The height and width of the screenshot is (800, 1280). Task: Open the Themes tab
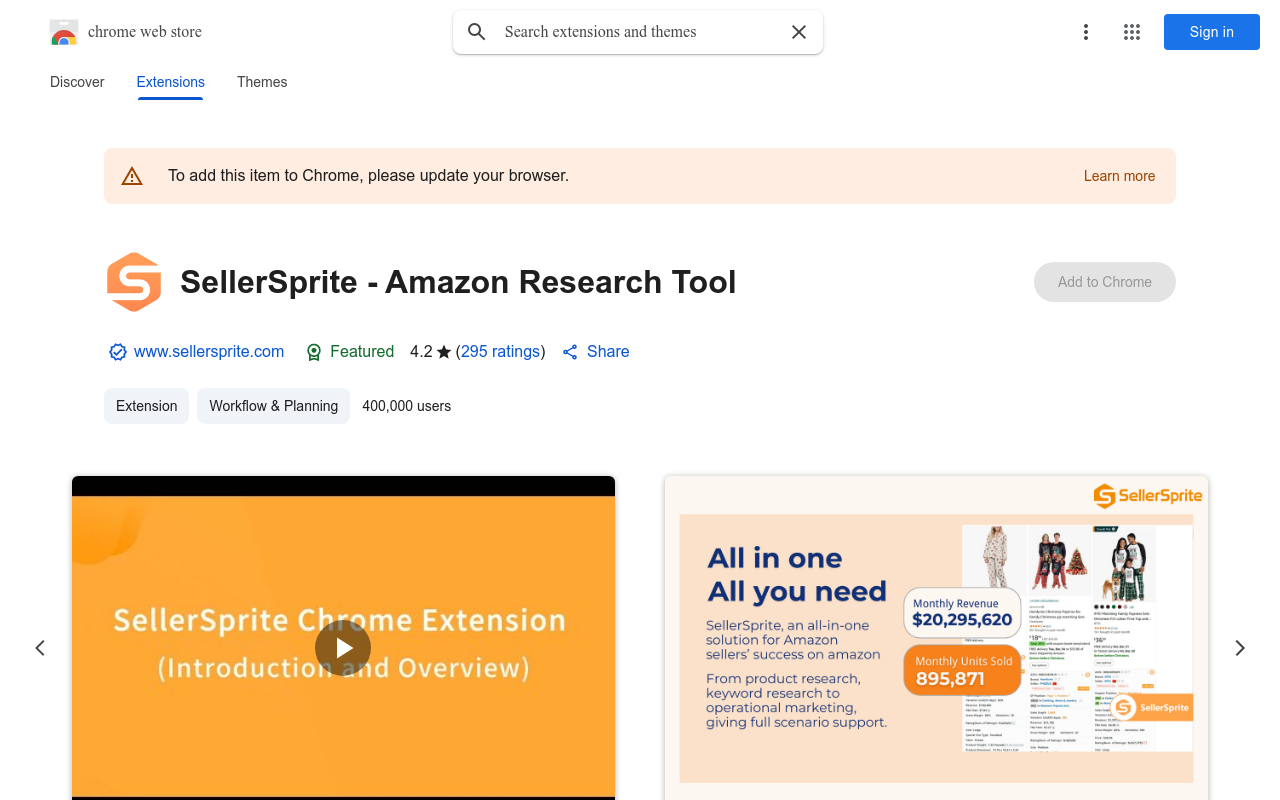[x=262, y=82]
